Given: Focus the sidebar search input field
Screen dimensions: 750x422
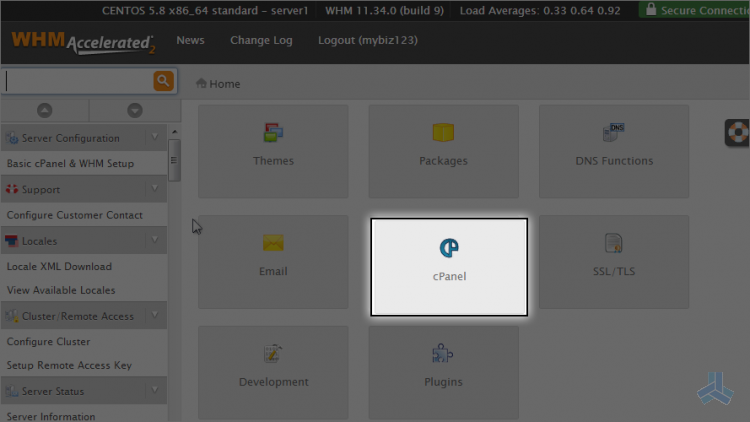Looking at the screenshot, I should [79, 81].
